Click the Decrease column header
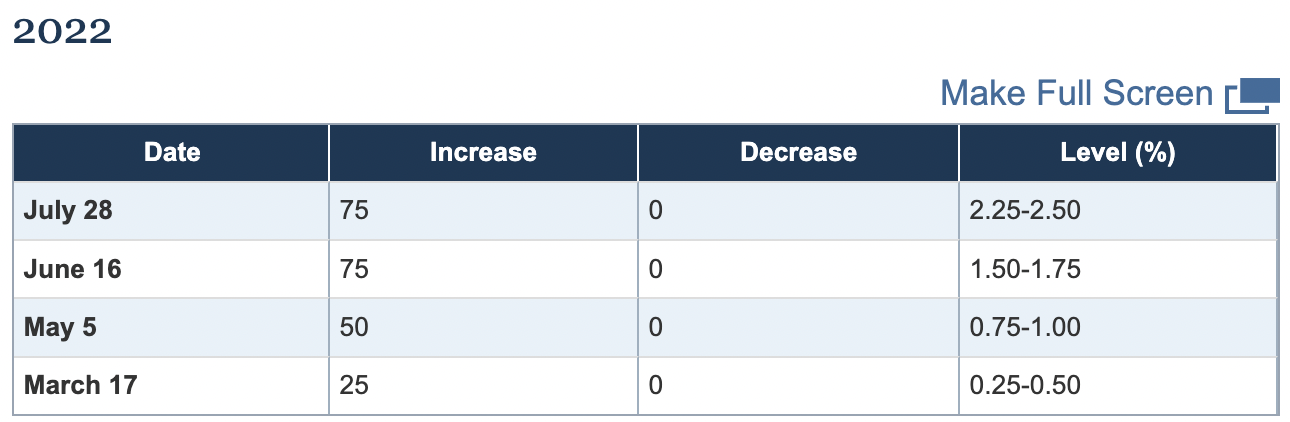Screen dimensions: 1290x422 point(798,152)
